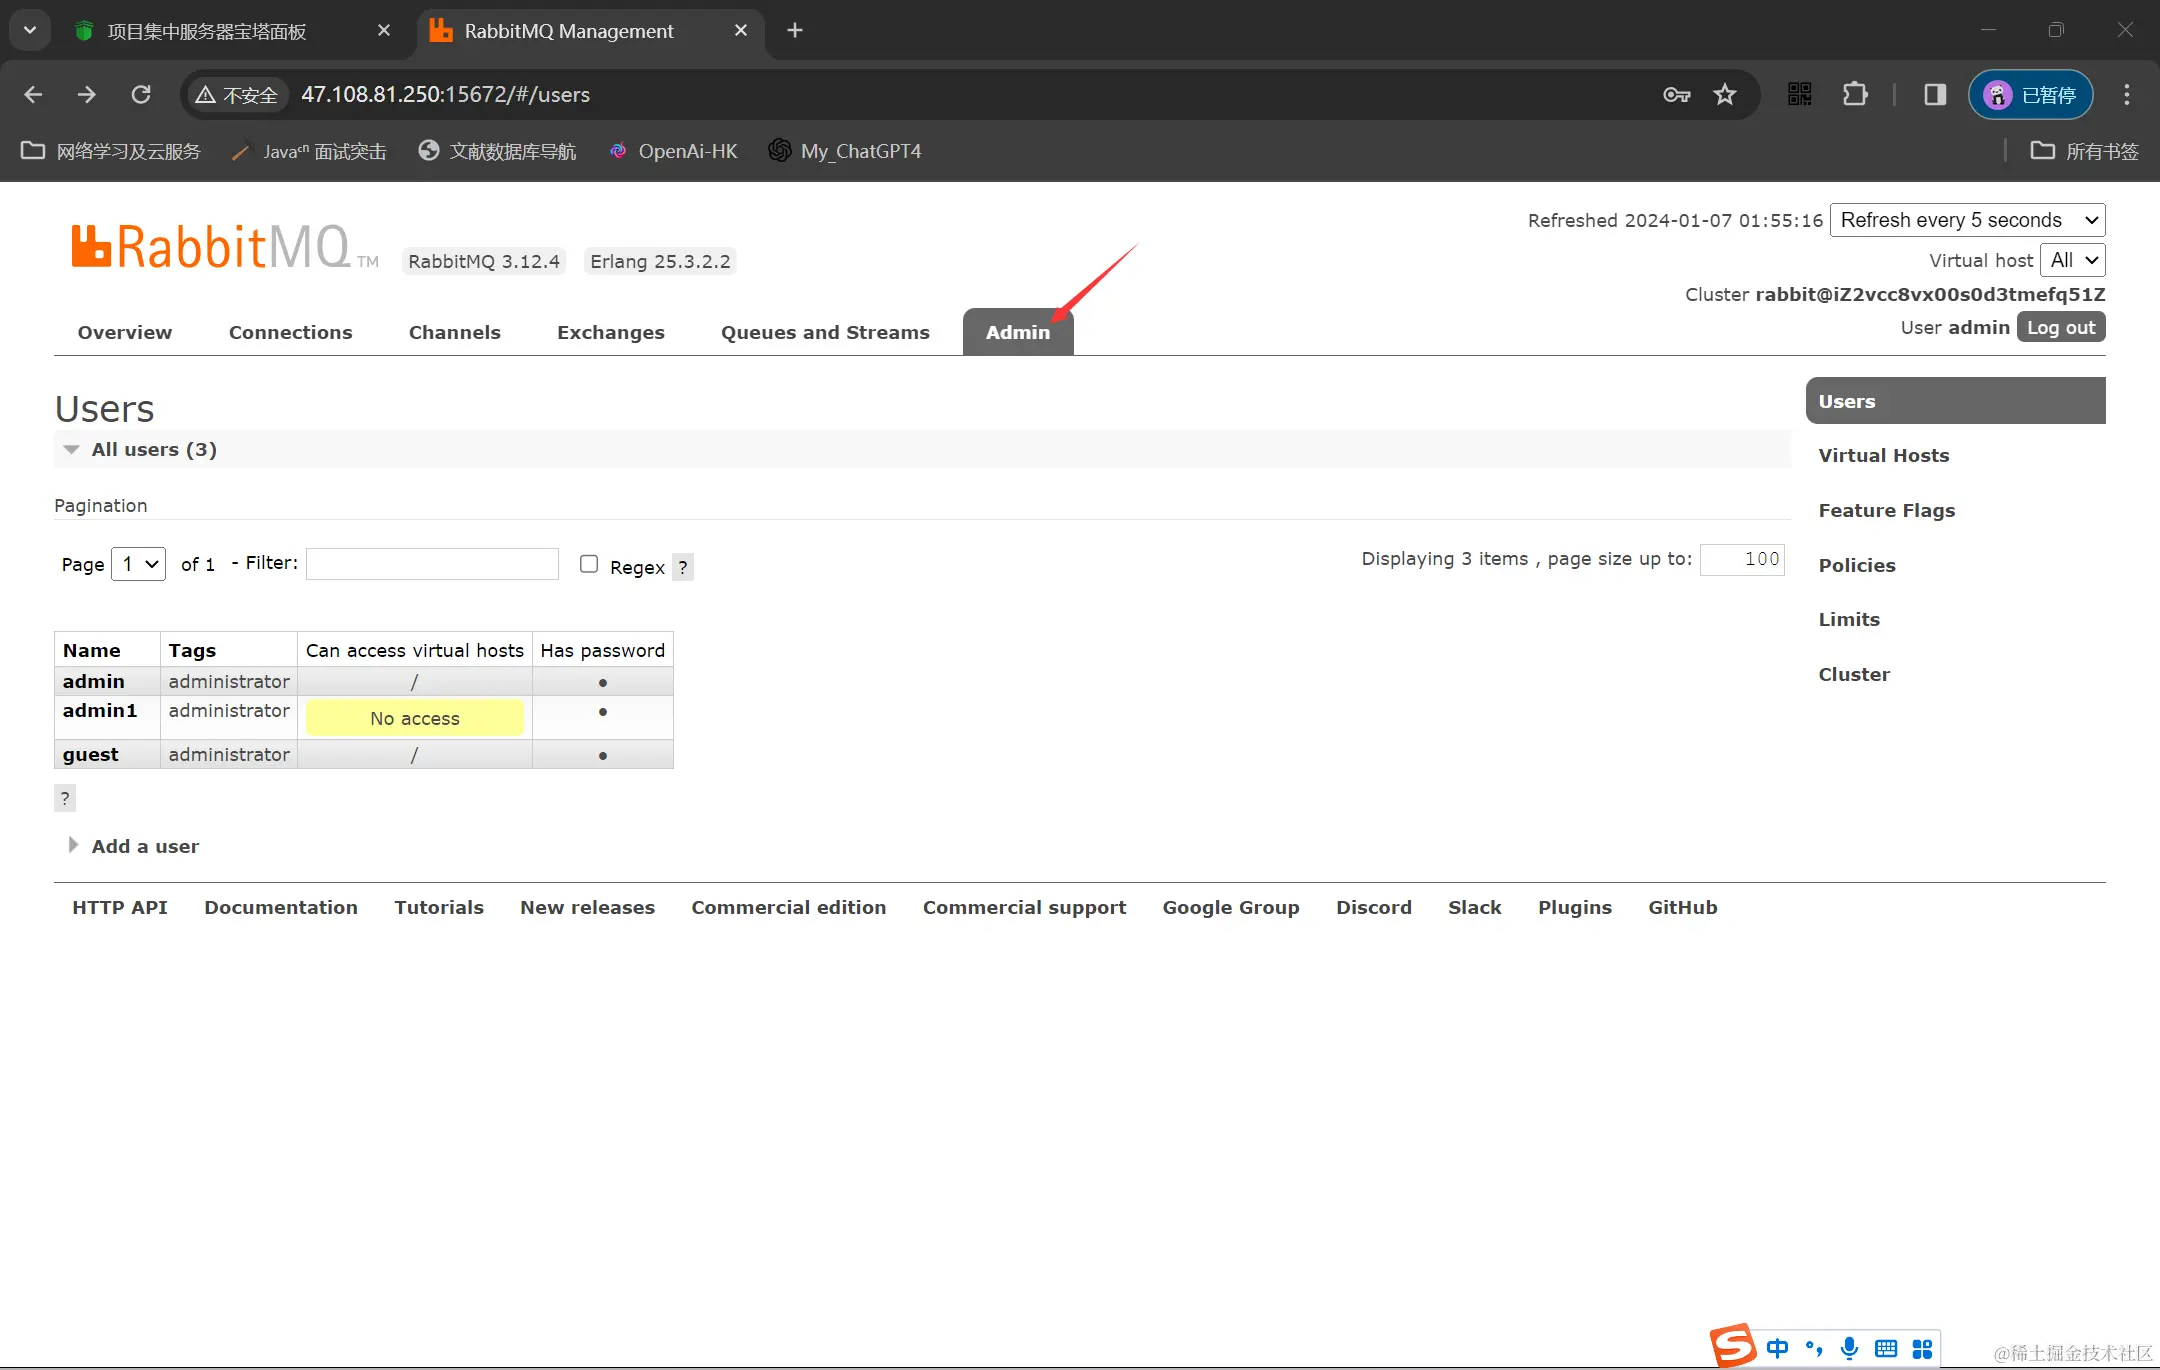Switch to the Connections tab
Viewport: 2160px width, 1370px height.
[x=290, y=332]
